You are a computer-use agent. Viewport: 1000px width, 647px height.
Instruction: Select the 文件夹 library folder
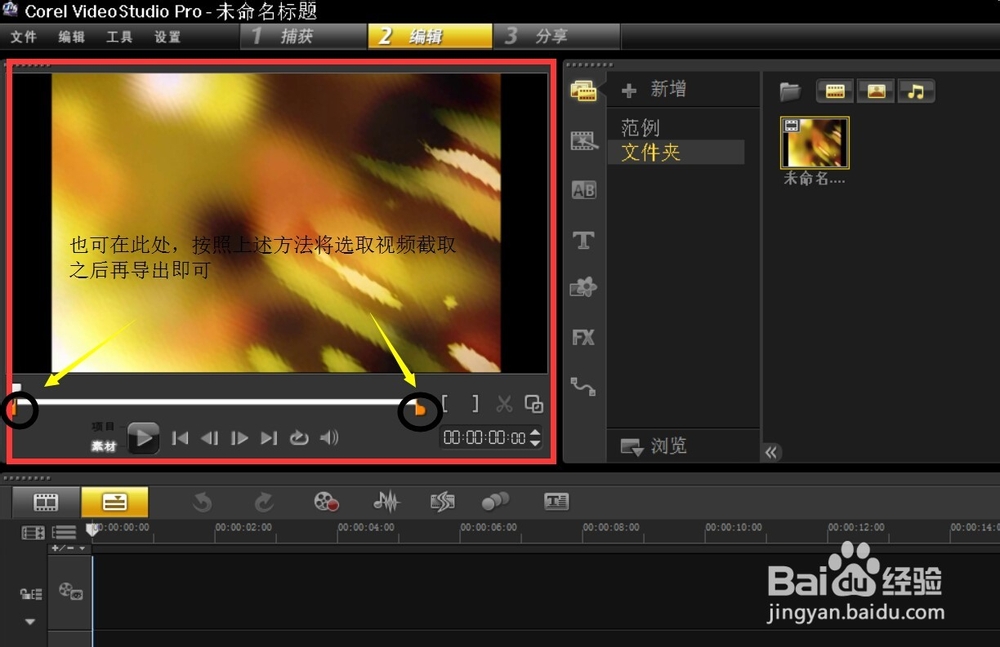(x=676, y=152)
